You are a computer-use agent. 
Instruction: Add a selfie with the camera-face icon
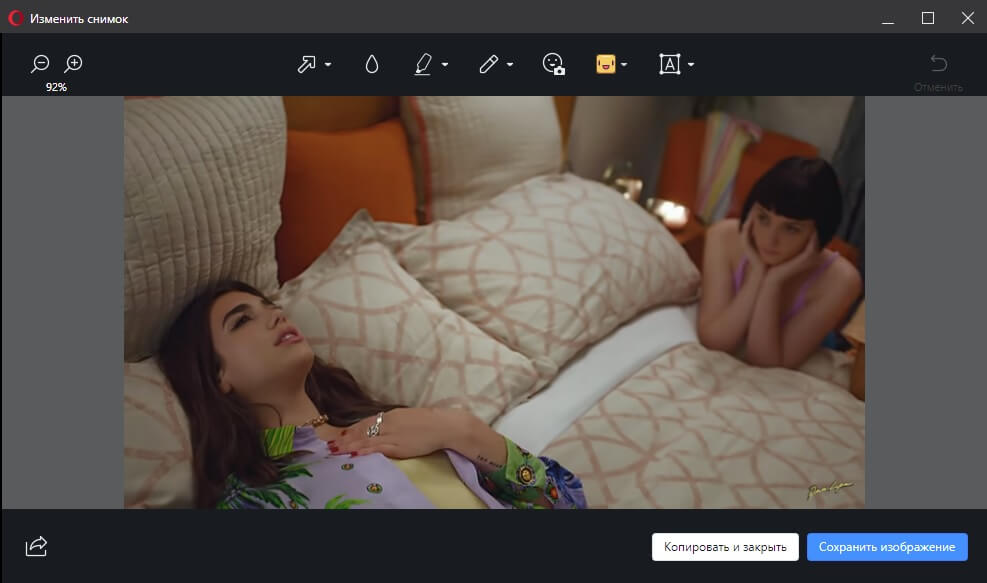(x=553, y=64)
